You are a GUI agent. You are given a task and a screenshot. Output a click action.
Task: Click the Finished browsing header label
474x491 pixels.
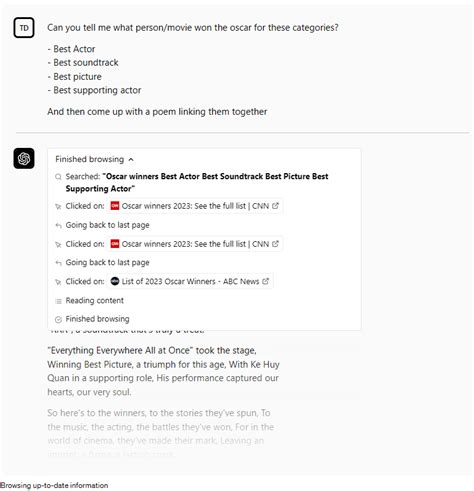(x=90, y=159)
